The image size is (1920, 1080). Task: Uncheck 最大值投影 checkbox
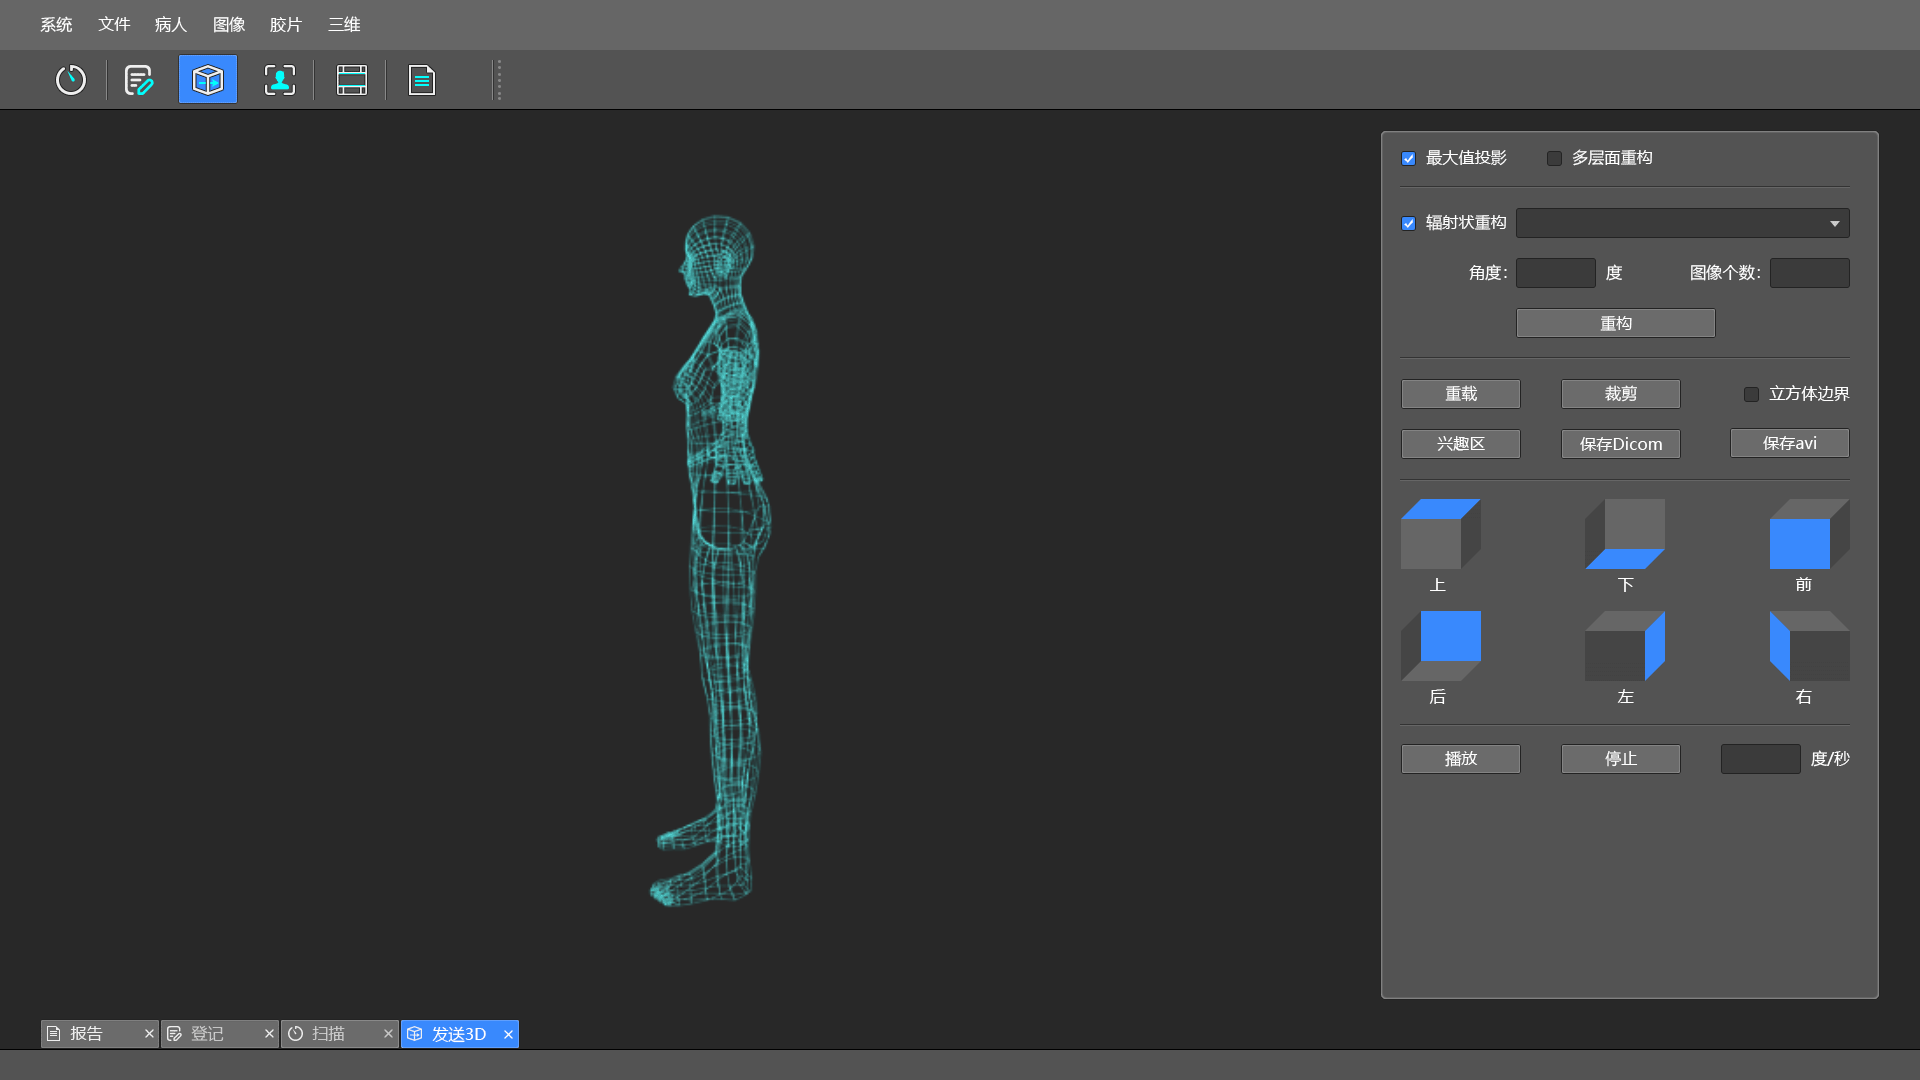pos(1408,159)
